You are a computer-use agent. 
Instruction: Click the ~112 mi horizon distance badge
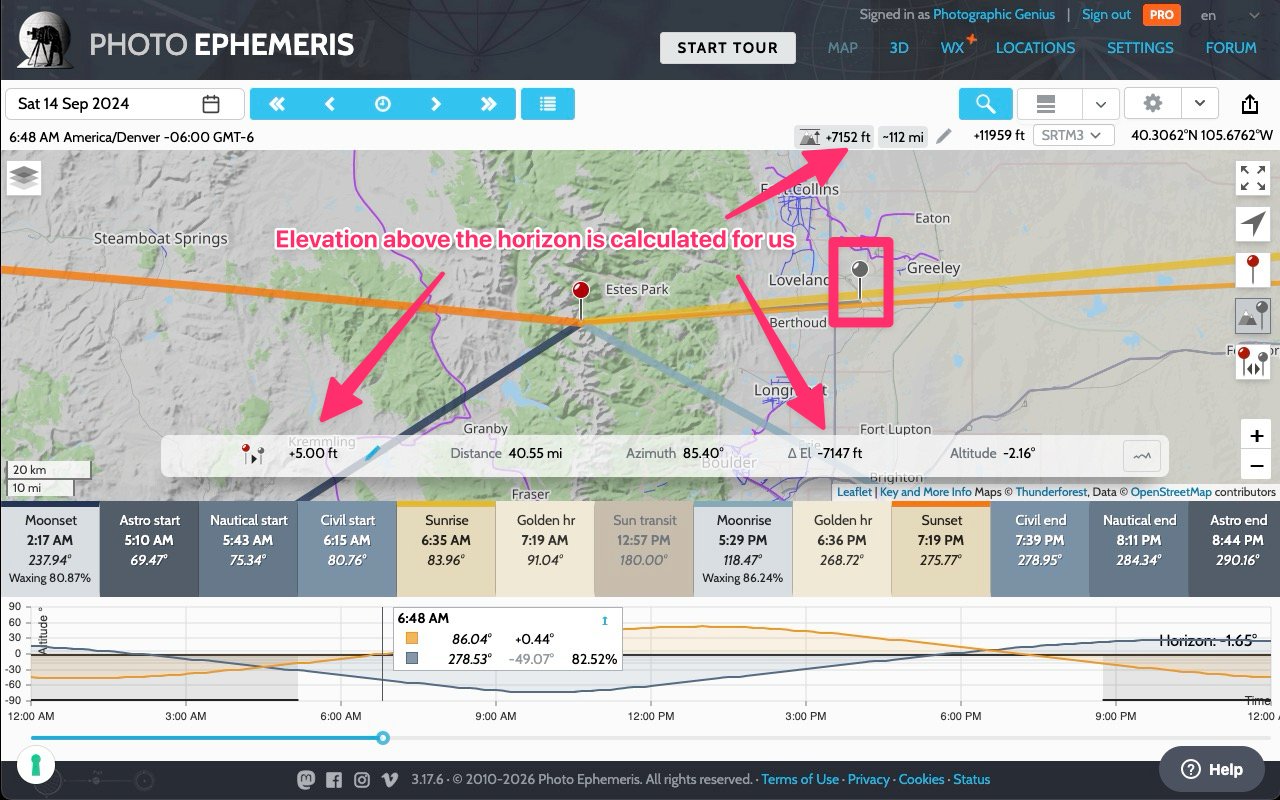(x=903, y=136)
